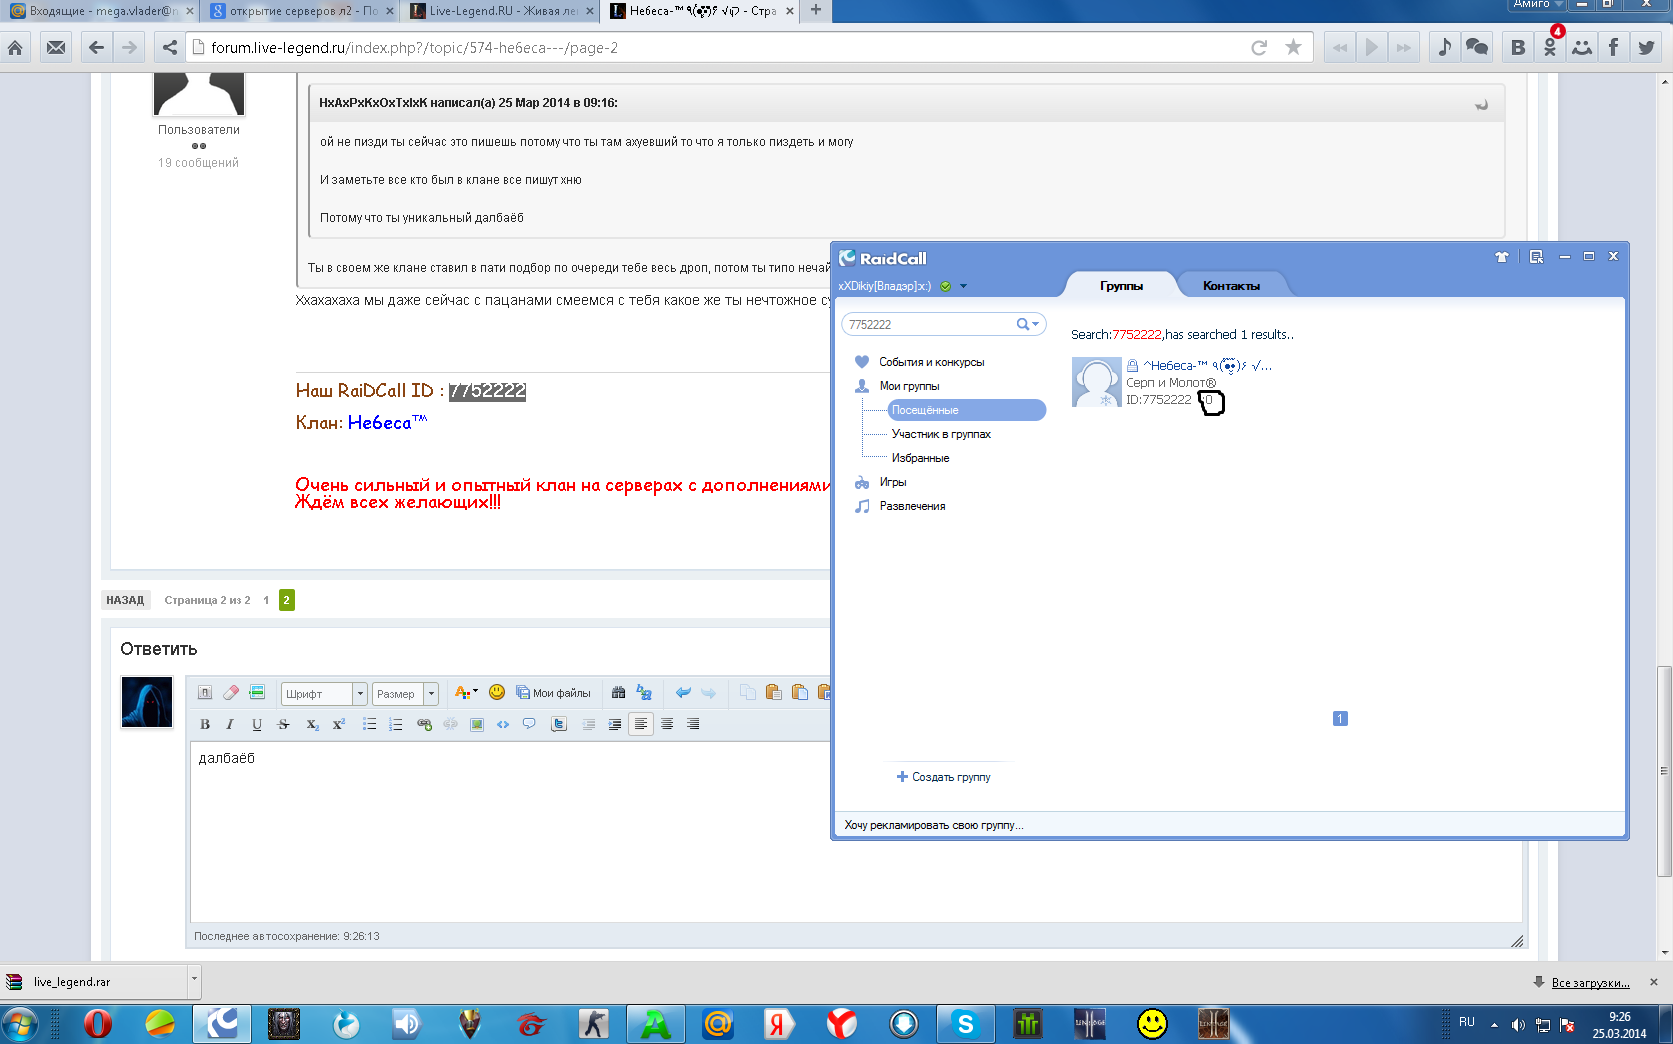Open find binoculars icon in editor

618,692
